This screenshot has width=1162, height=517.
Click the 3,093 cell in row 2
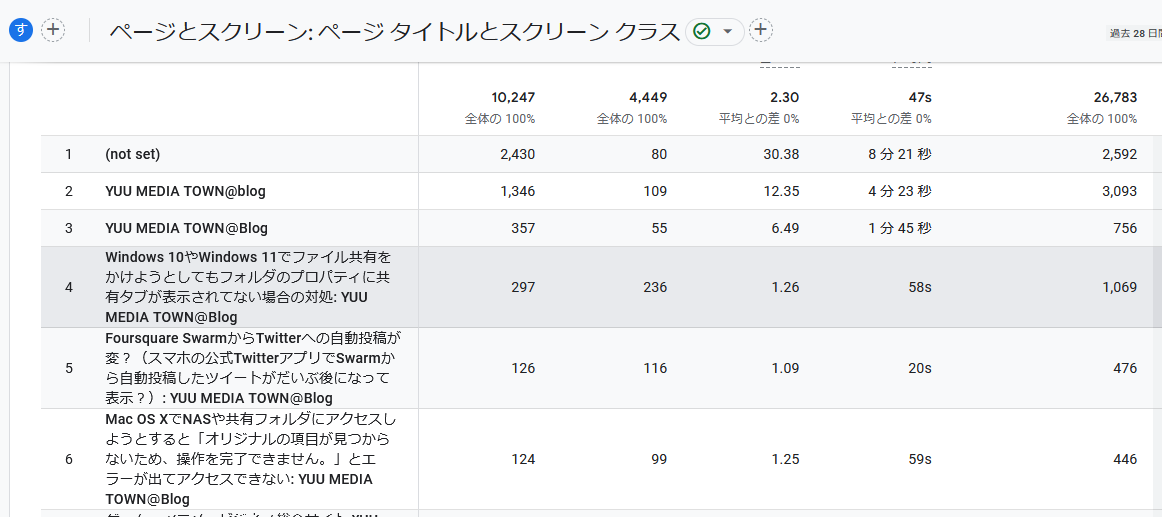tap(1119, 191)
